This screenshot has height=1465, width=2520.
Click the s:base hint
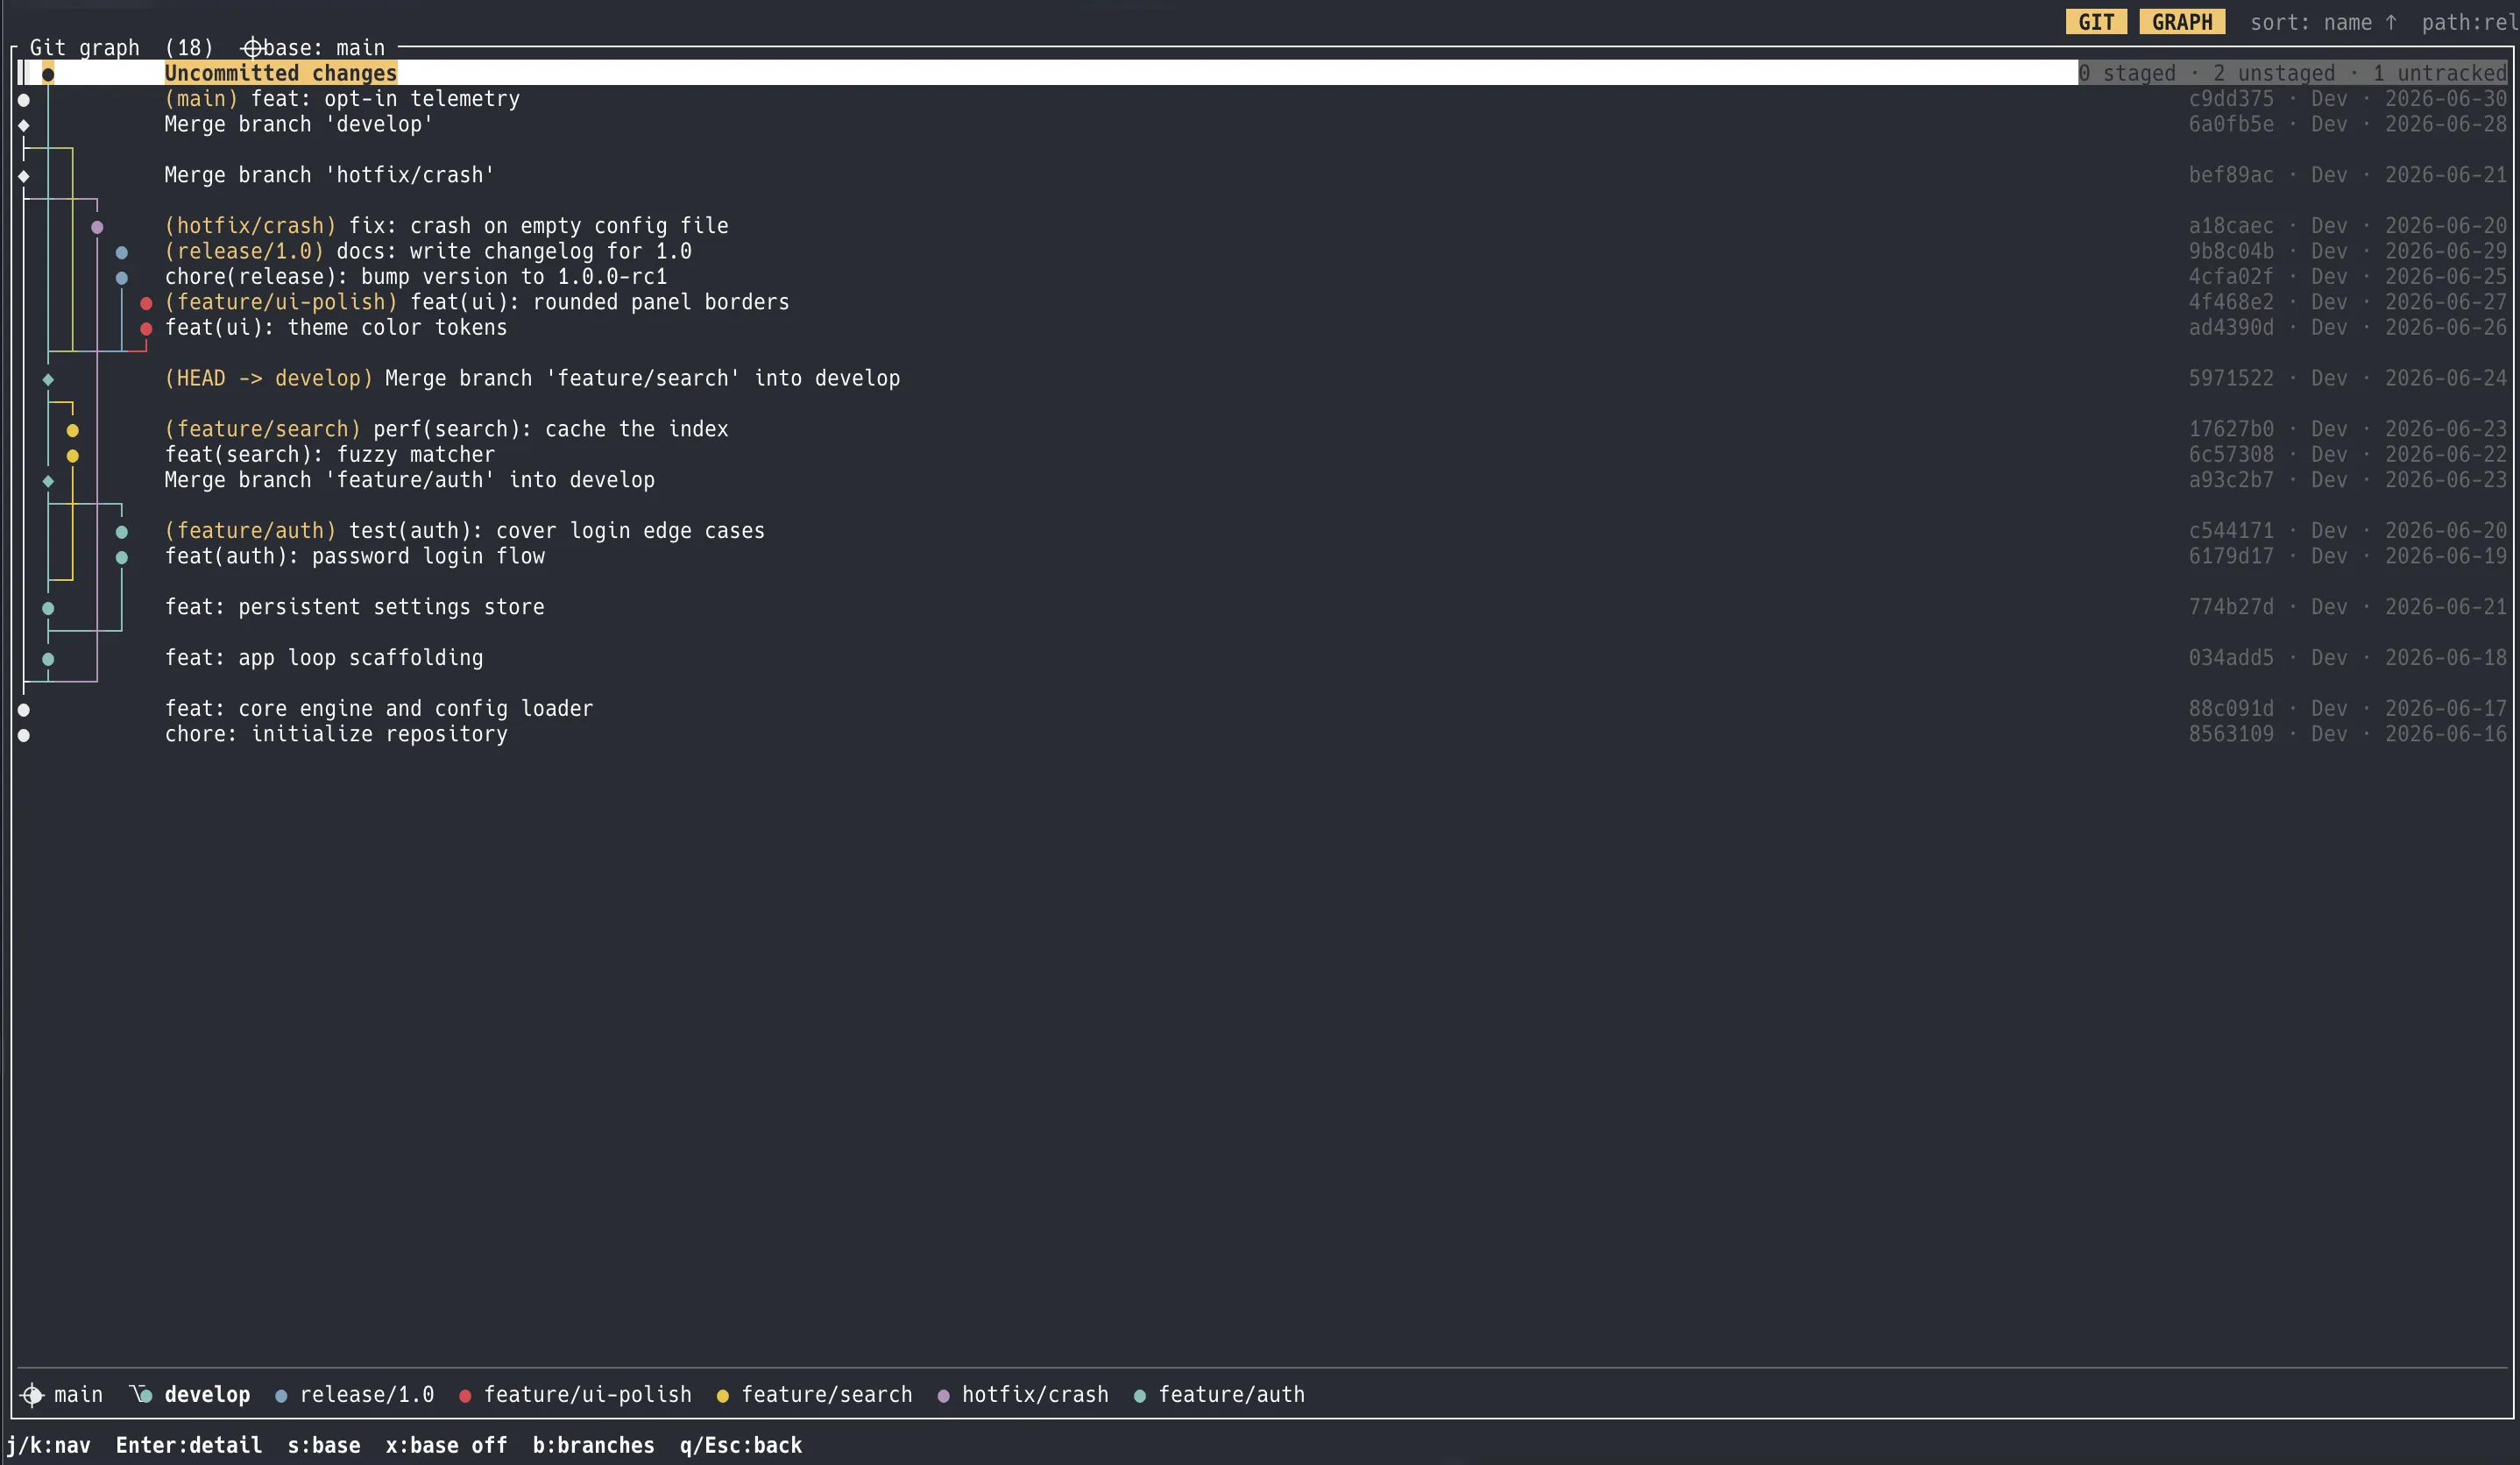click(x=324, y=1446)
